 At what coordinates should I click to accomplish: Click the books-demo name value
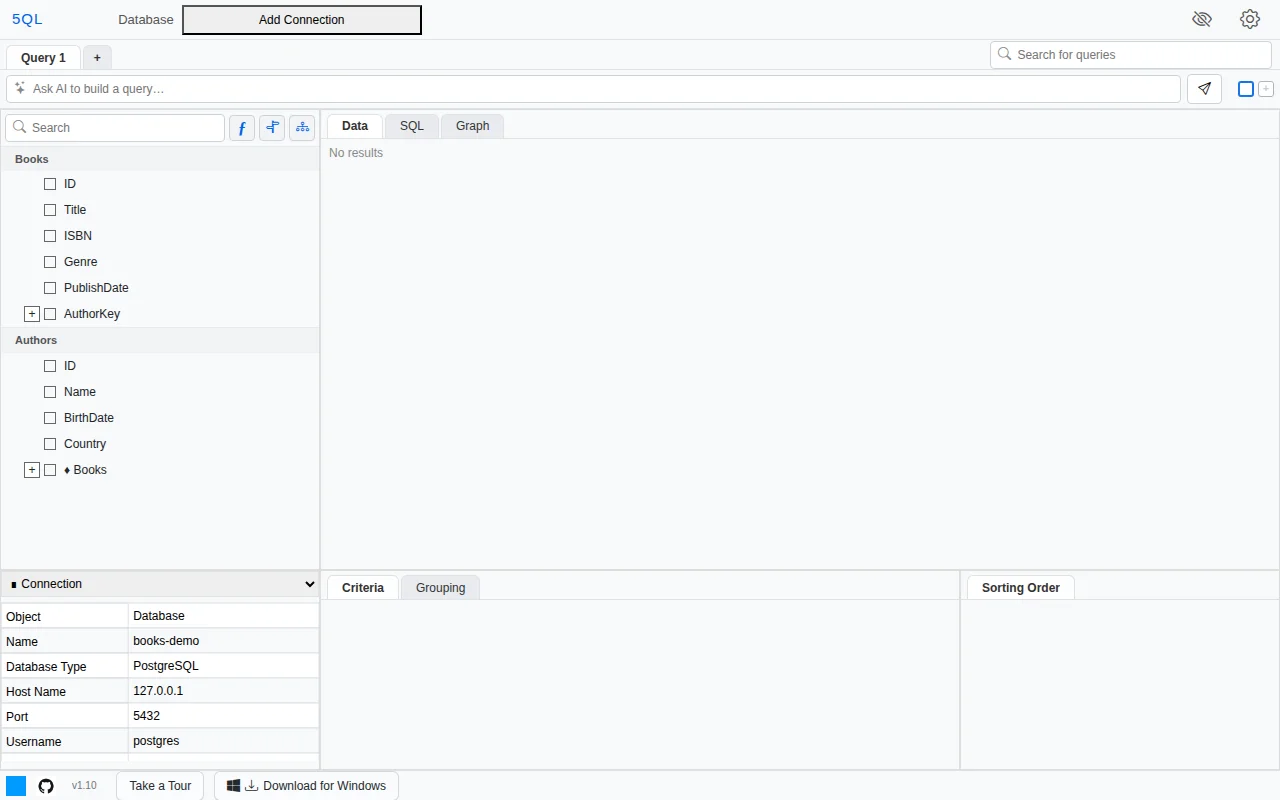pyautogui.click(x=224, y=641)
